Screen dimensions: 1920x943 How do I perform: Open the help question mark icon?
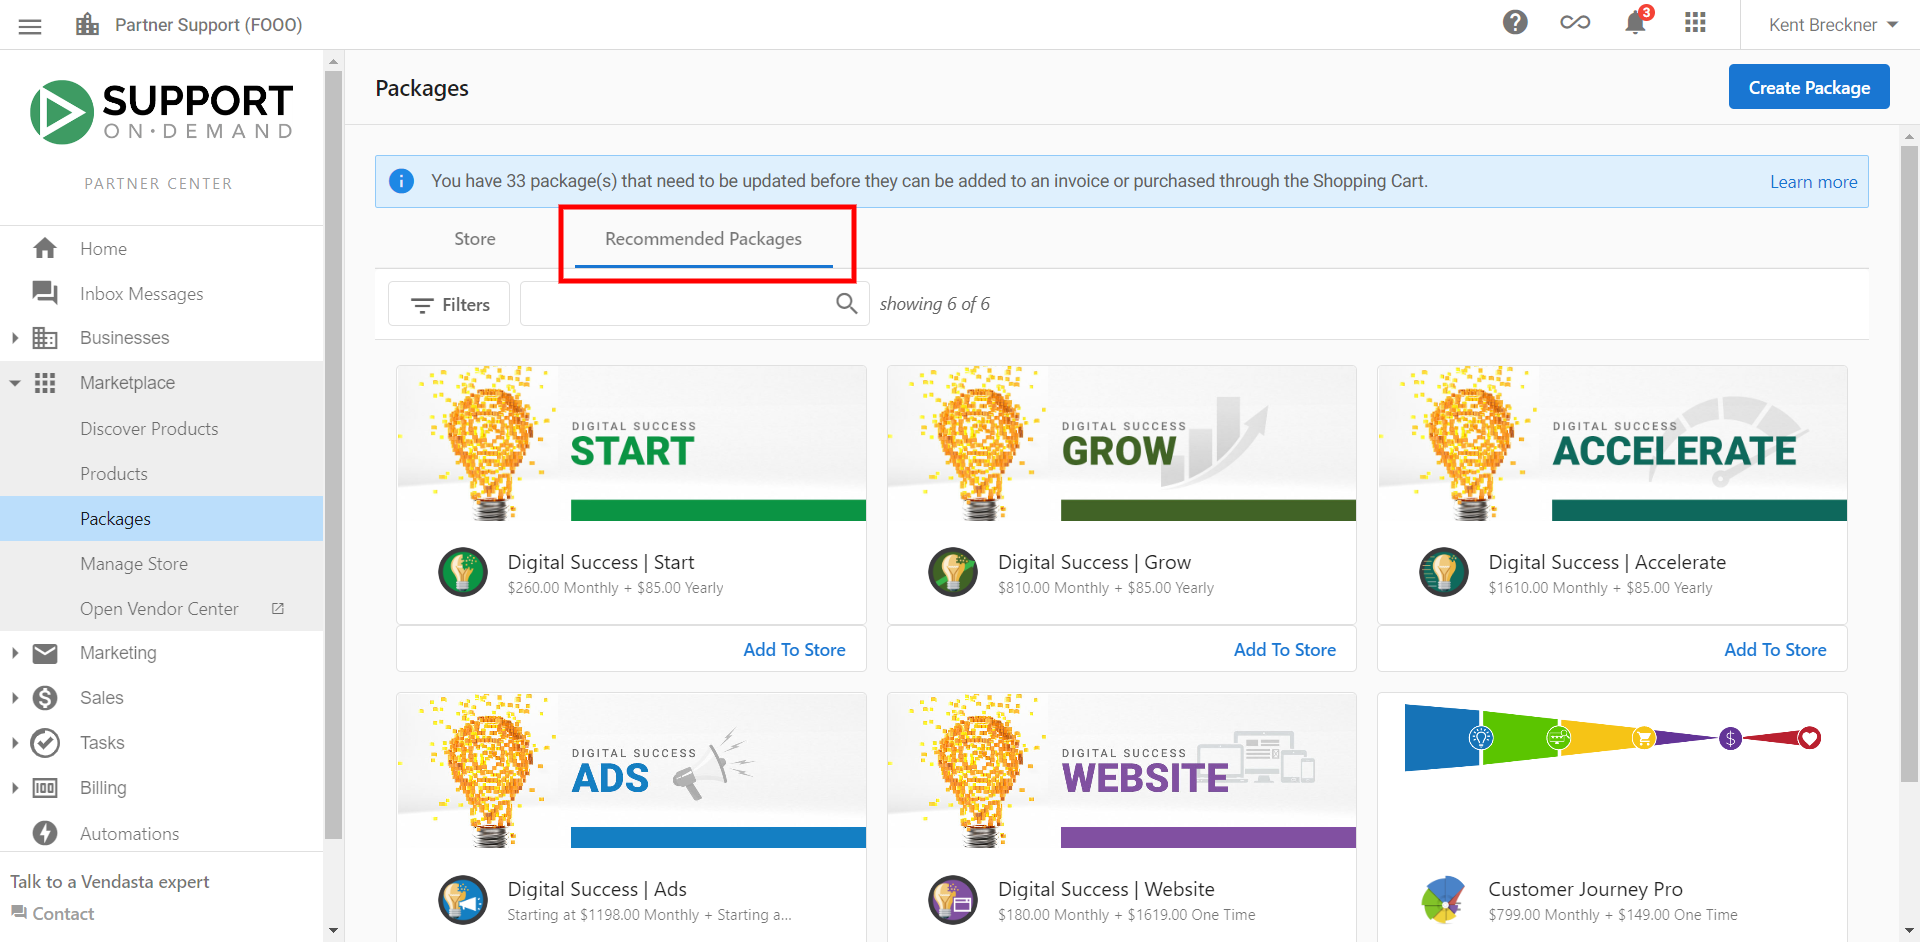point(1515,22)
